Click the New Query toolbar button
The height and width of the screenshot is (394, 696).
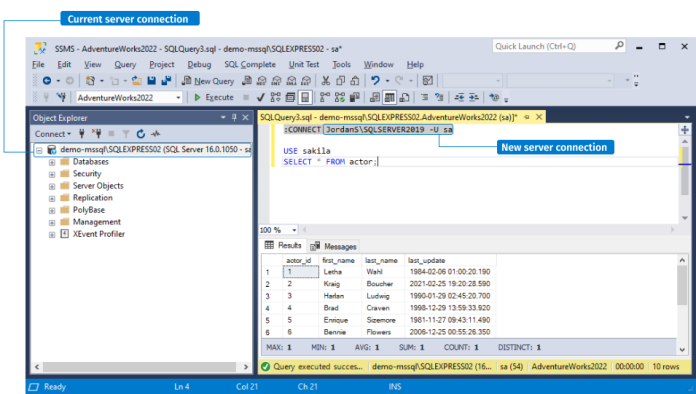[x=208, y=81]
